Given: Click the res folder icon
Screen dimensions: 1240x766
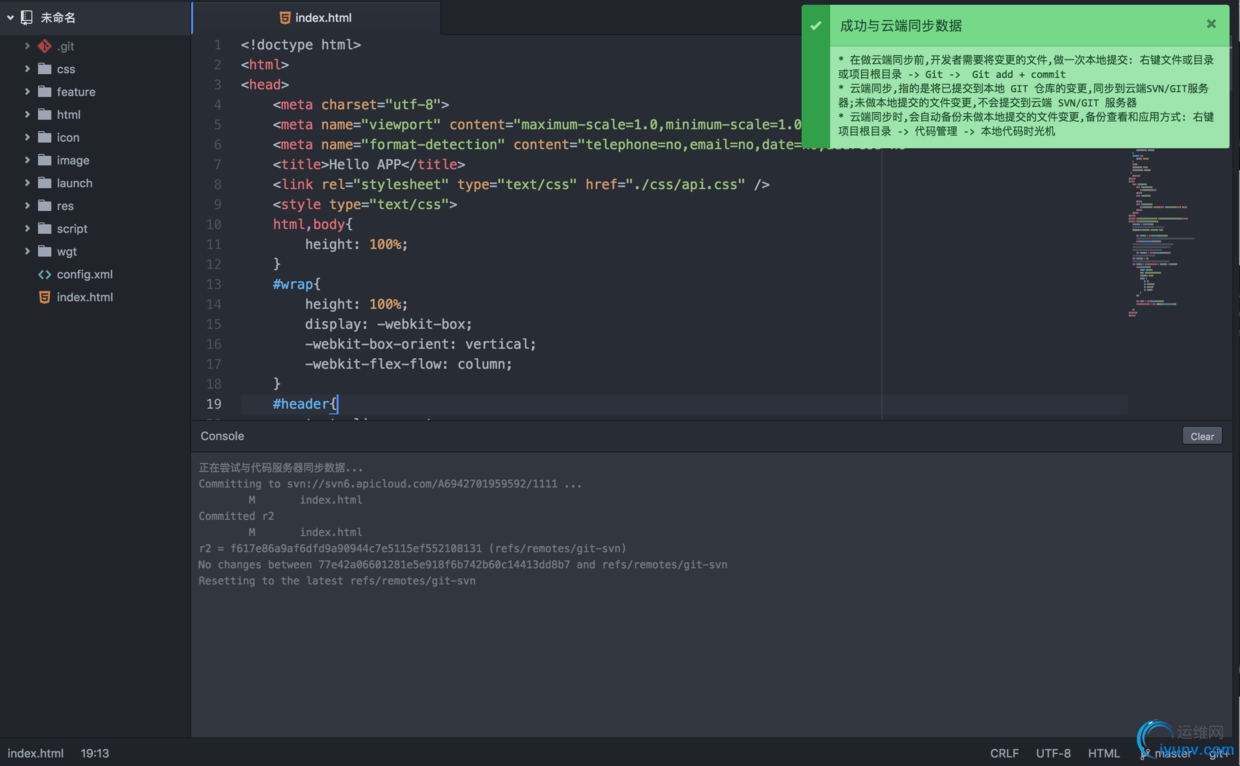Looking at the screenshot, I should 44,206.
